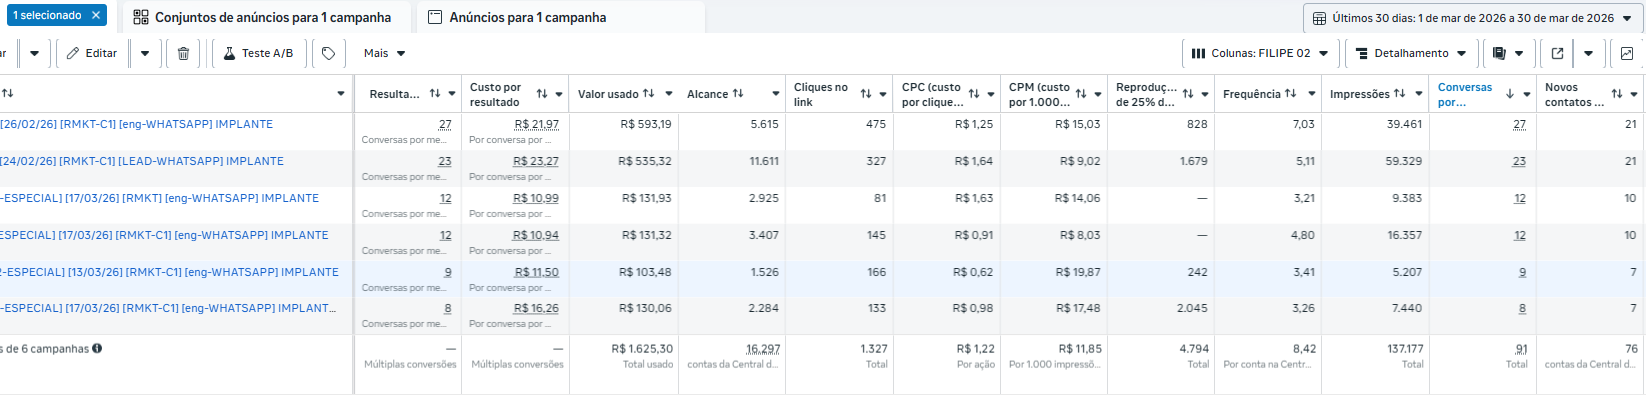Expand the arrow next to the export icon
Screen dimensions: 1646x395
(1588, 53)
